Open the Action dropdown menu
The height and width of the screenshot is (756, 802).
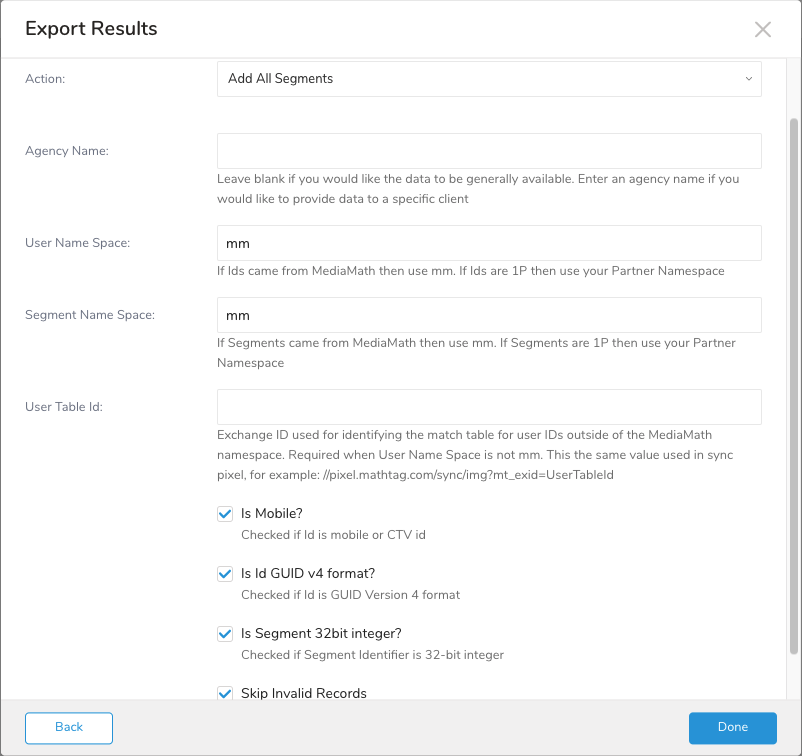[x=489, y=79]
